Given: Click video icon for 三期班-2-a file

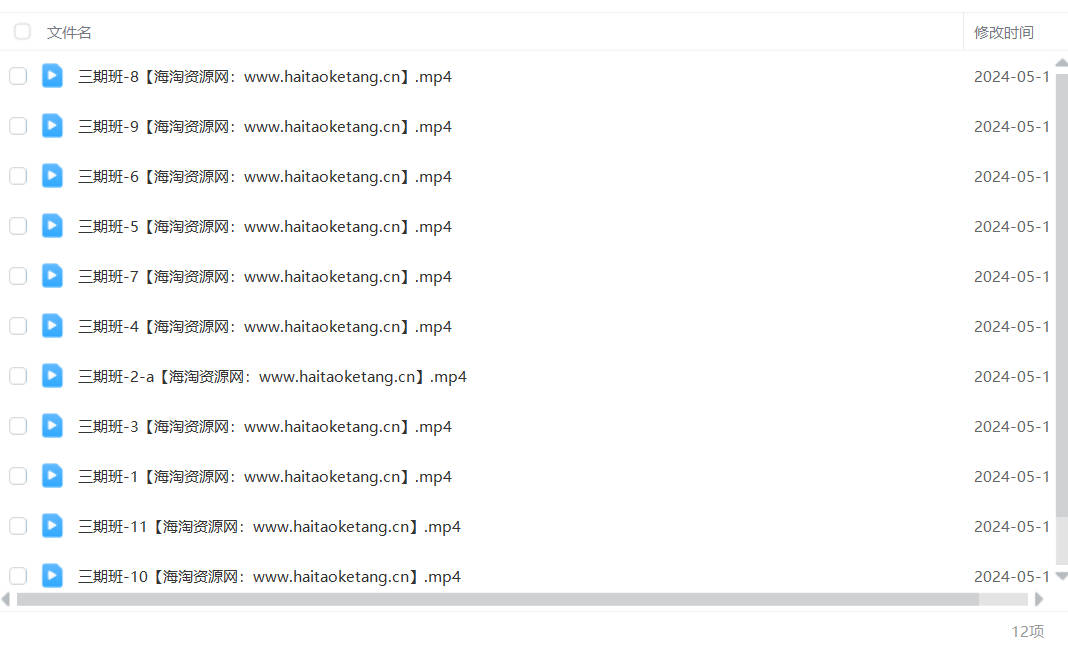Looking at the screenshot, I should (x=52, y=375).
